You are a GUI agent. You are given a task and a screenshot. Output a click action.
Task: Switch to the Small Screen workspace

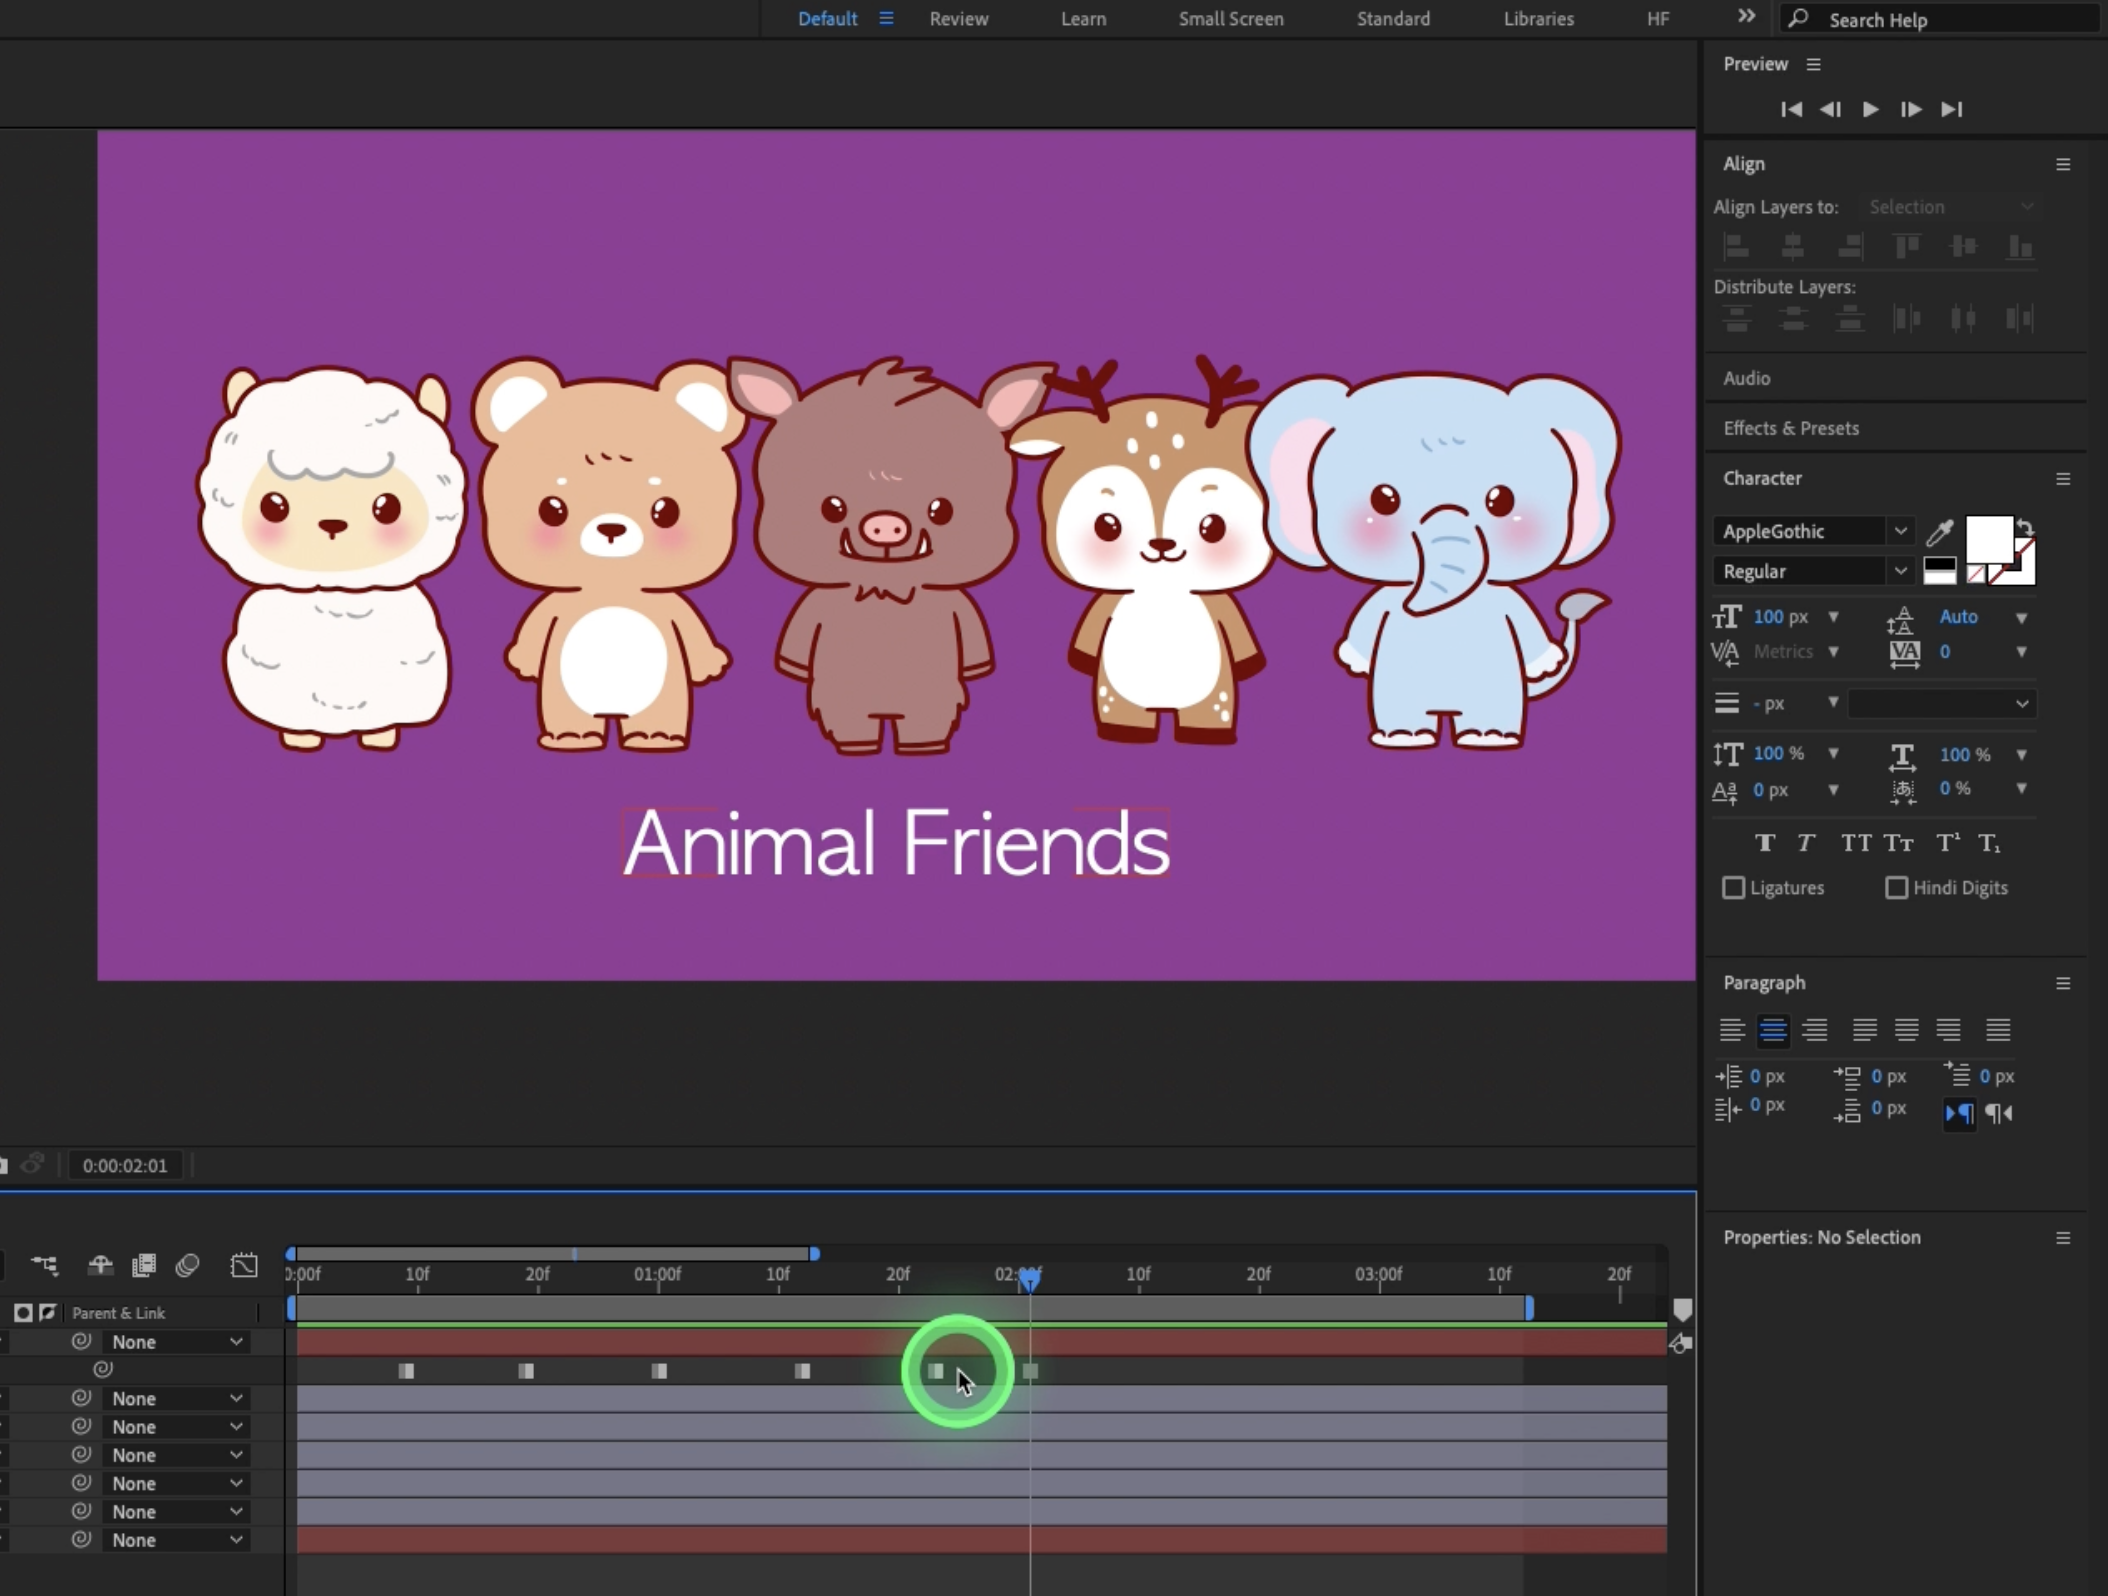pos(1230,19)
